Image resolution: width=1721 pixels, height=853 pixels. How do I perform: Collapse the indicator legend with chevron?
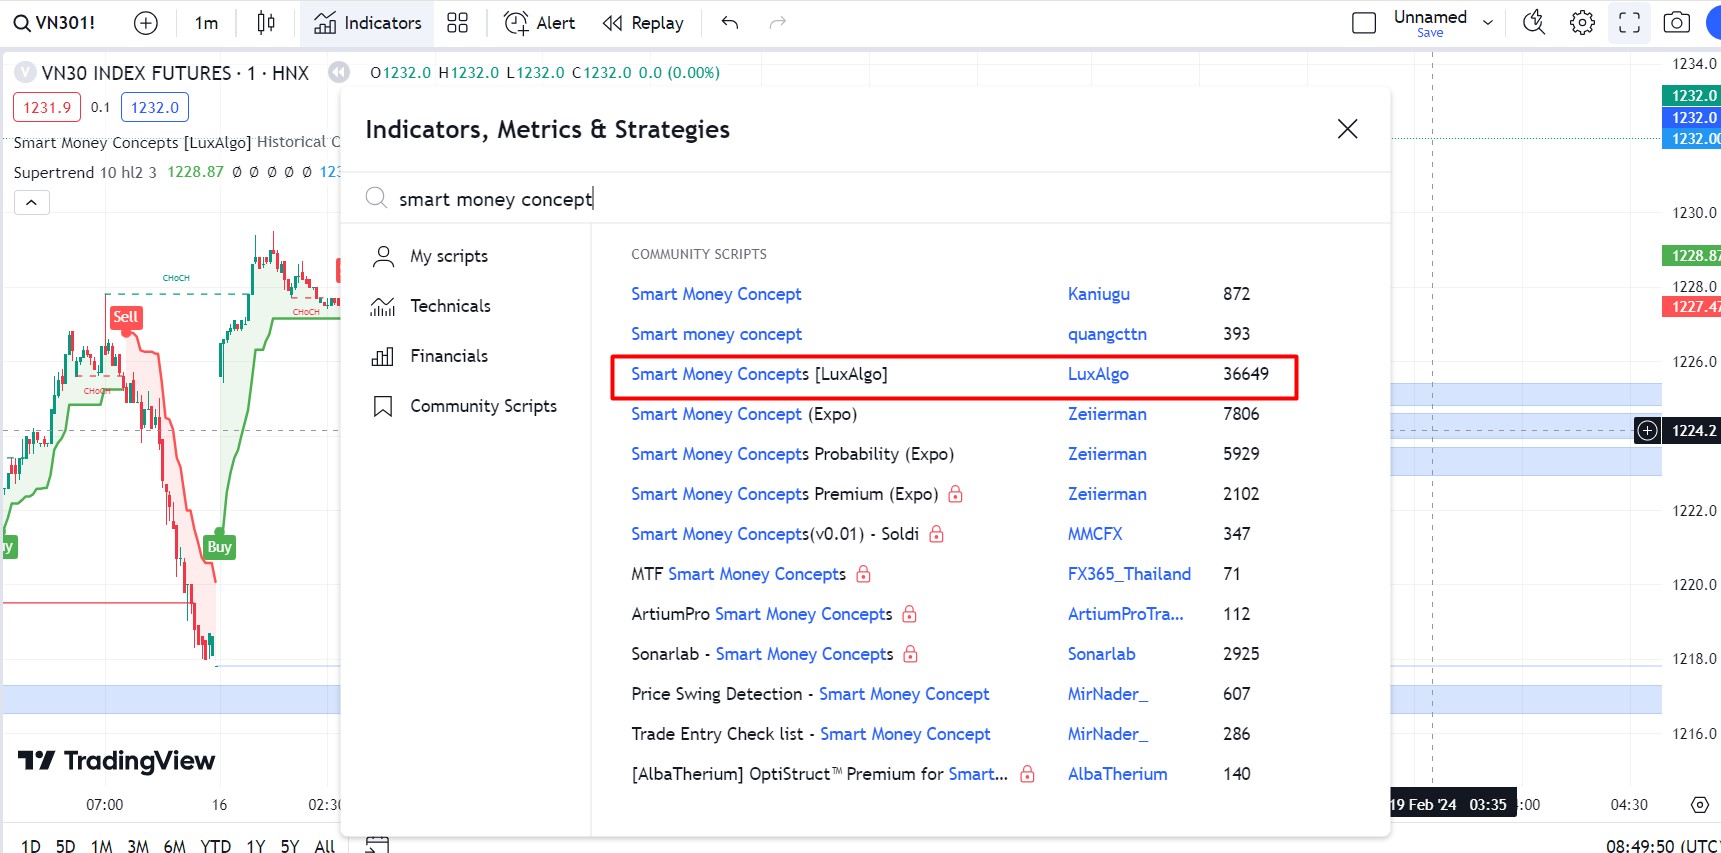point(31,203)
